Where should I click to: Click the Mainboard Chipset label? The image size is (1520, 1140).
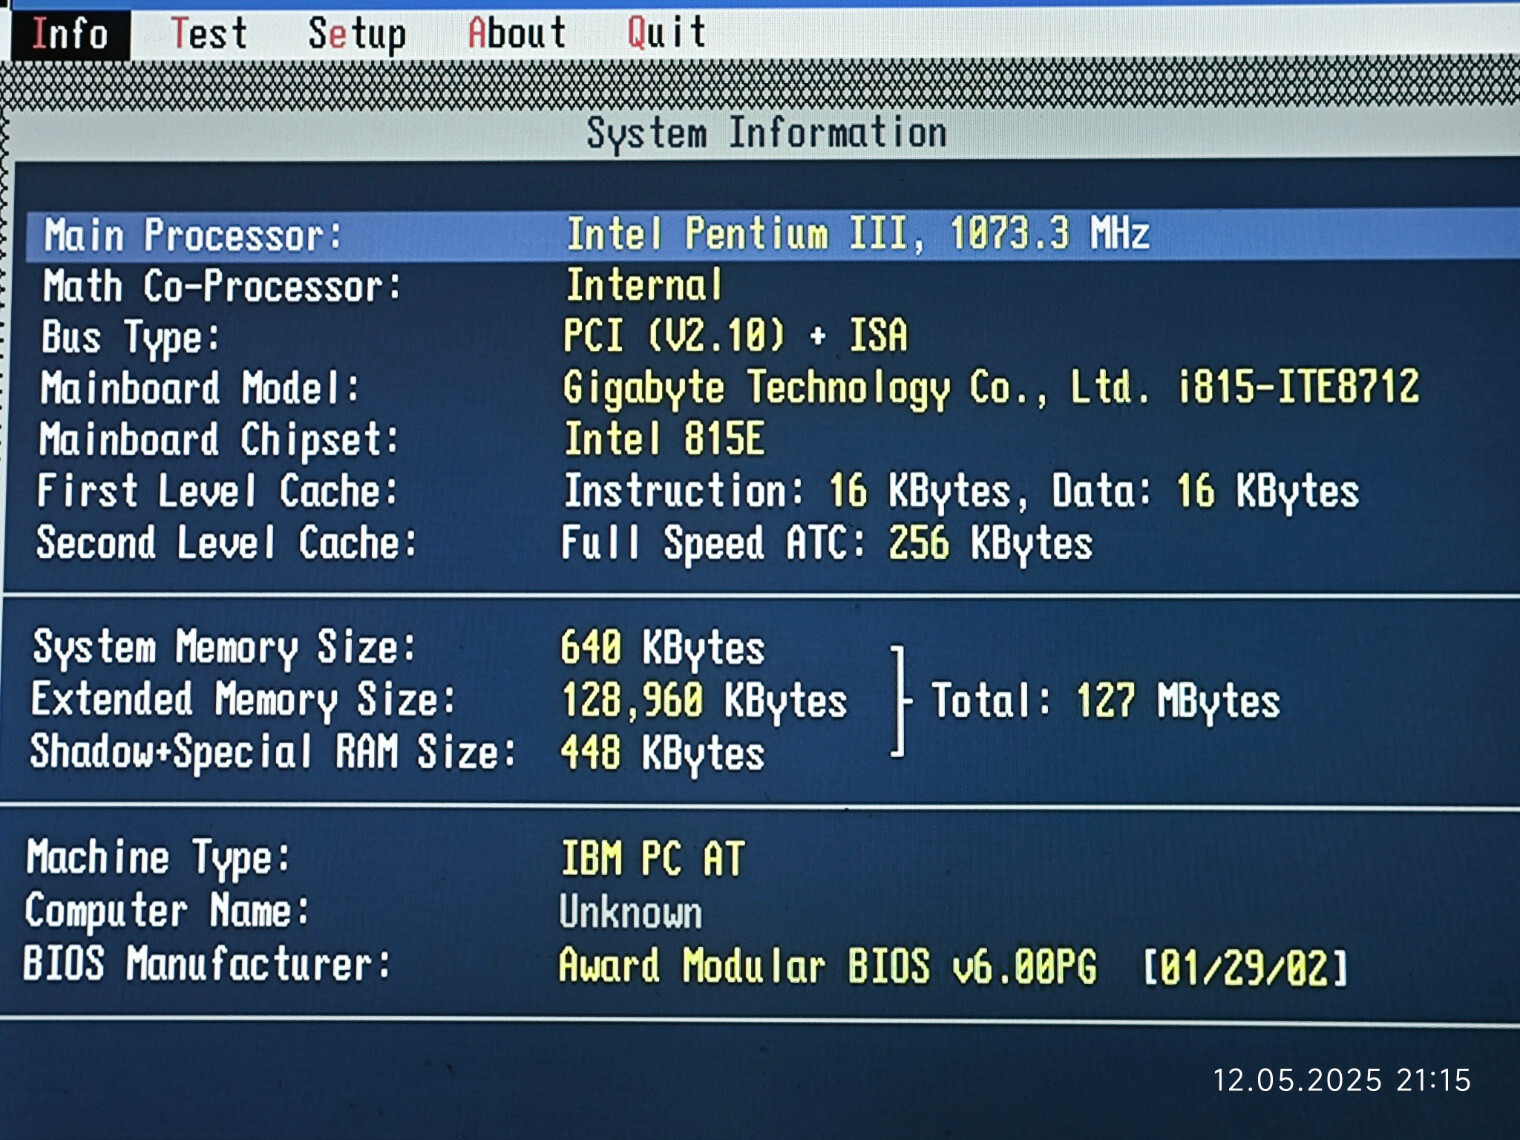(219, 440)
